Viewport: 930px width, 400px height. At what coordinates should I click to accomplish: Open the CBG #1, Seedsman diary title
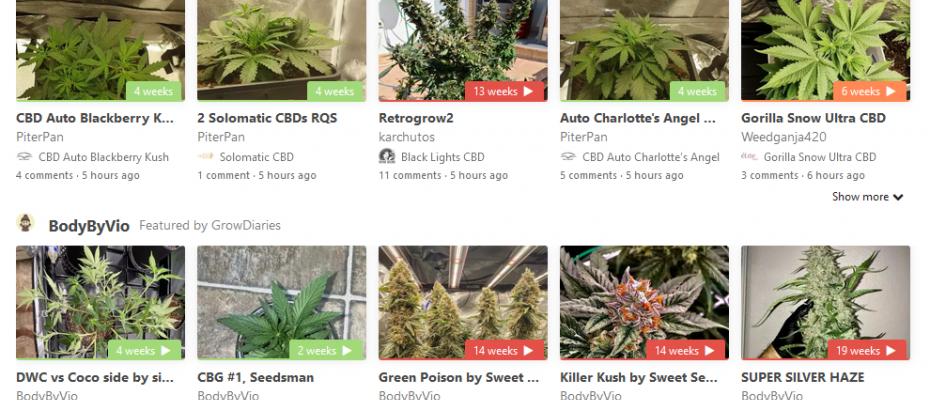pyautogui.click(x=256, y=377)
